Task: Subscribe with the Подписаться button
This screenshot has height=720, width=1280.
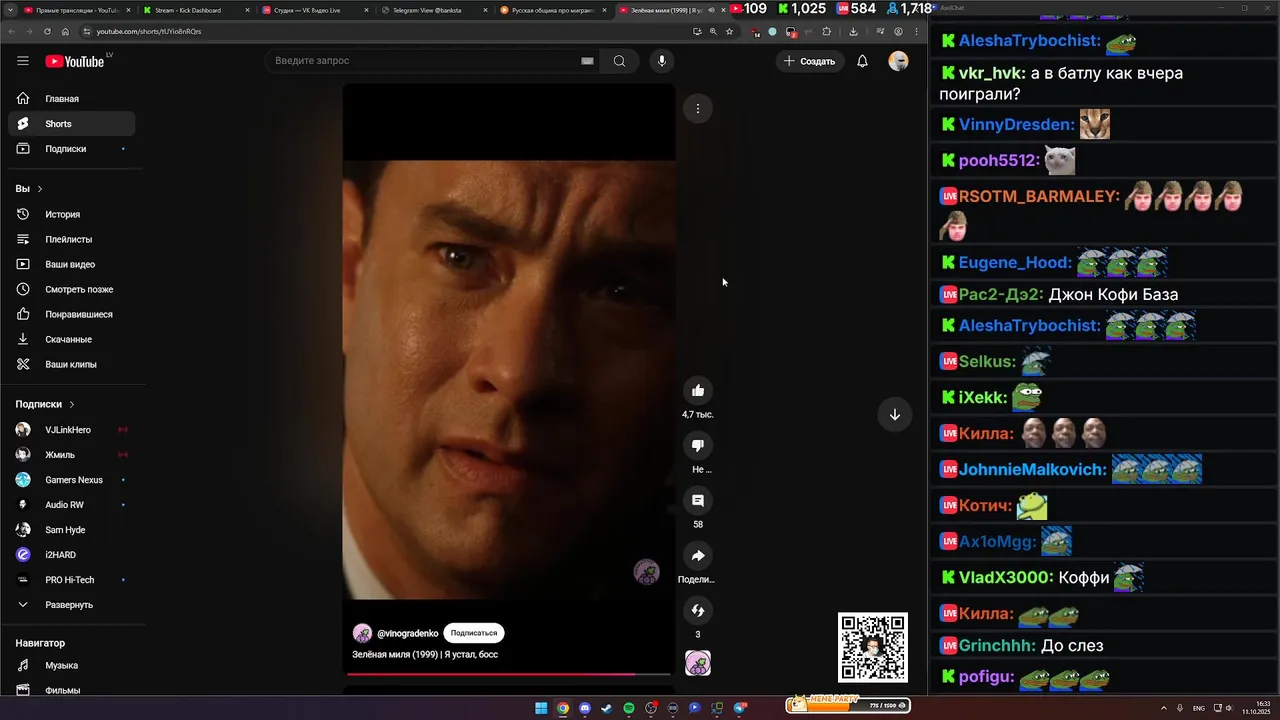Action: (474, 633)
